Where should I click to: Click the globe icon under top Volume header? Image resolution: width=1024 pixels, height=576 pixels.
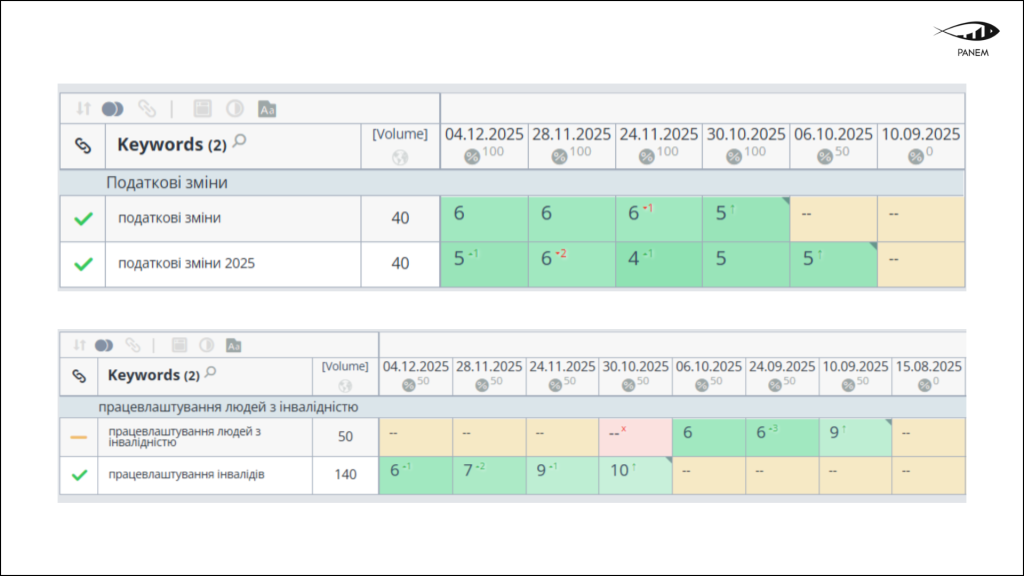coord(400,157)
